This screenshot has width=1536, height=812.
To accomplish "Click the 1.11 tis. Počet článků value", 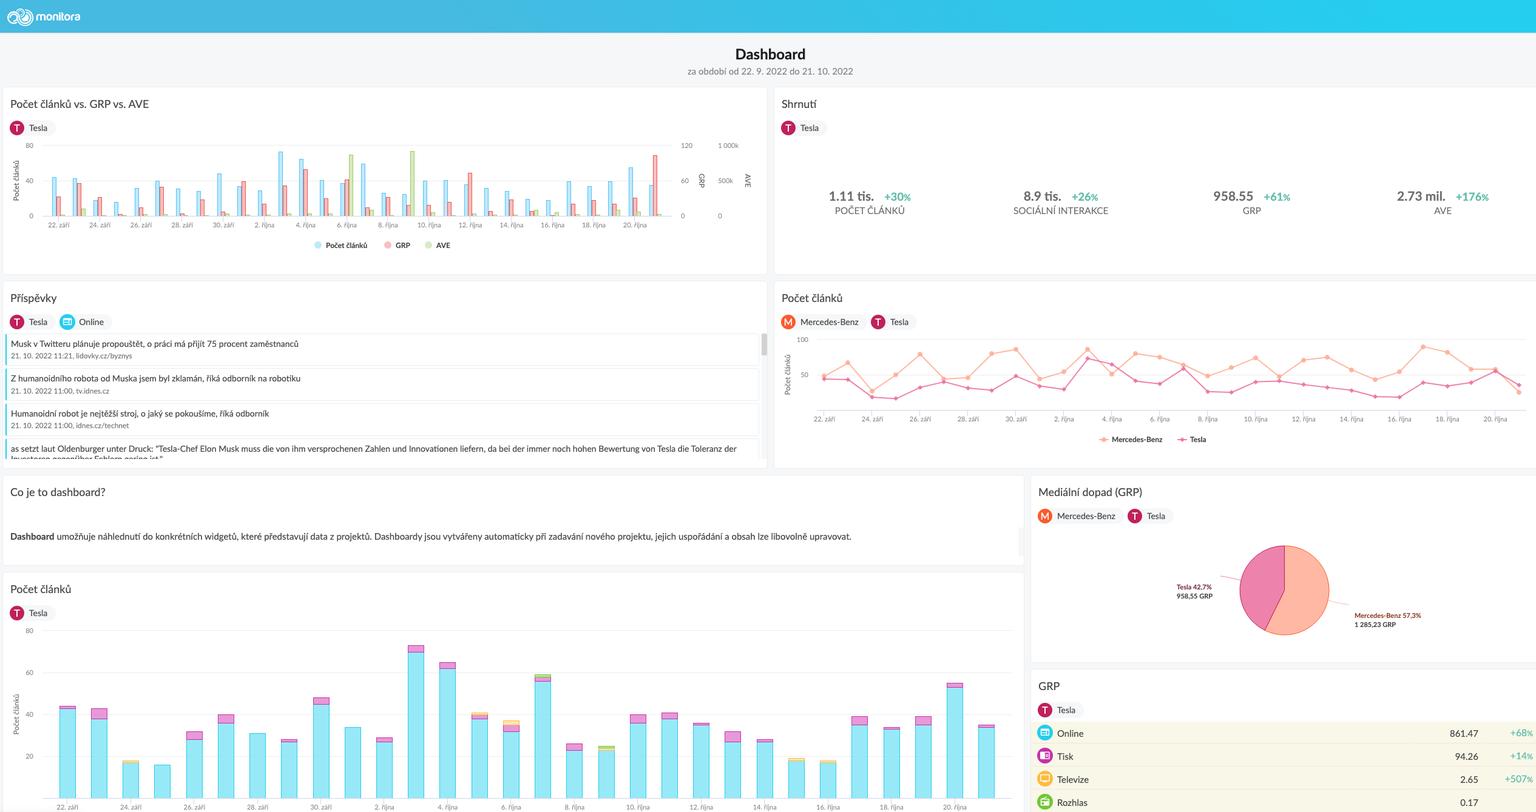I will tap(851, 196).
